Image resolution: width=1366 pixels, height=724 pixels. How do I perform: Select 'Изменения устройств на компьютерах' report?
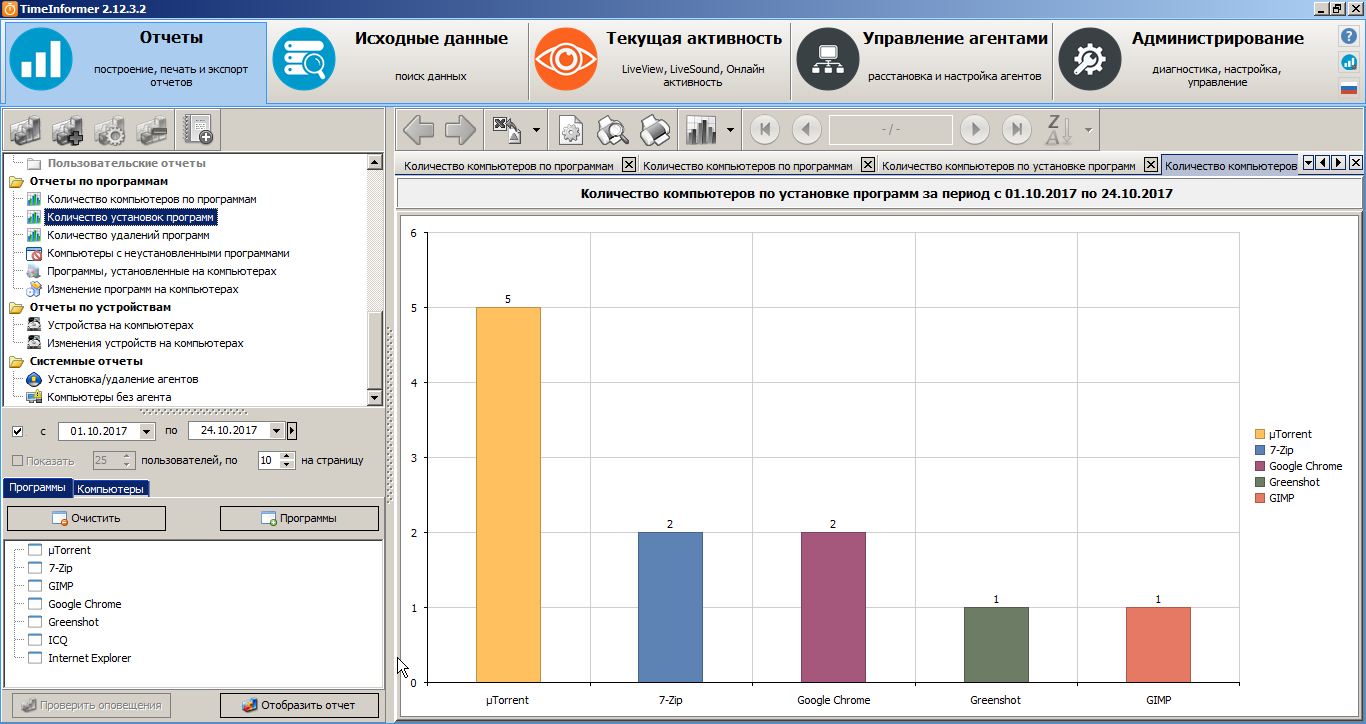point(145,343)
